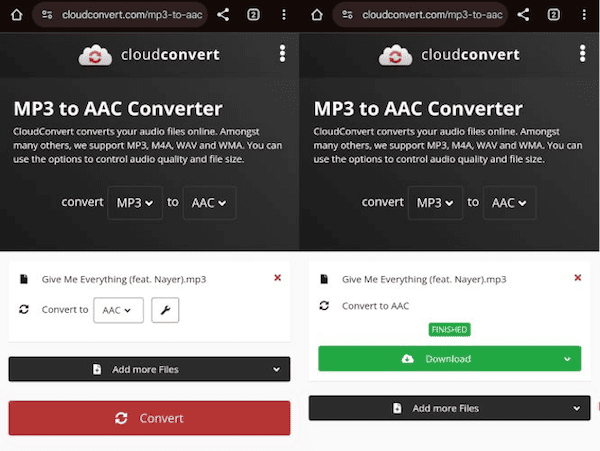Click the refresh icon next to 'Convert to' on left
The image size is (600, 451).
coord(24,309)
